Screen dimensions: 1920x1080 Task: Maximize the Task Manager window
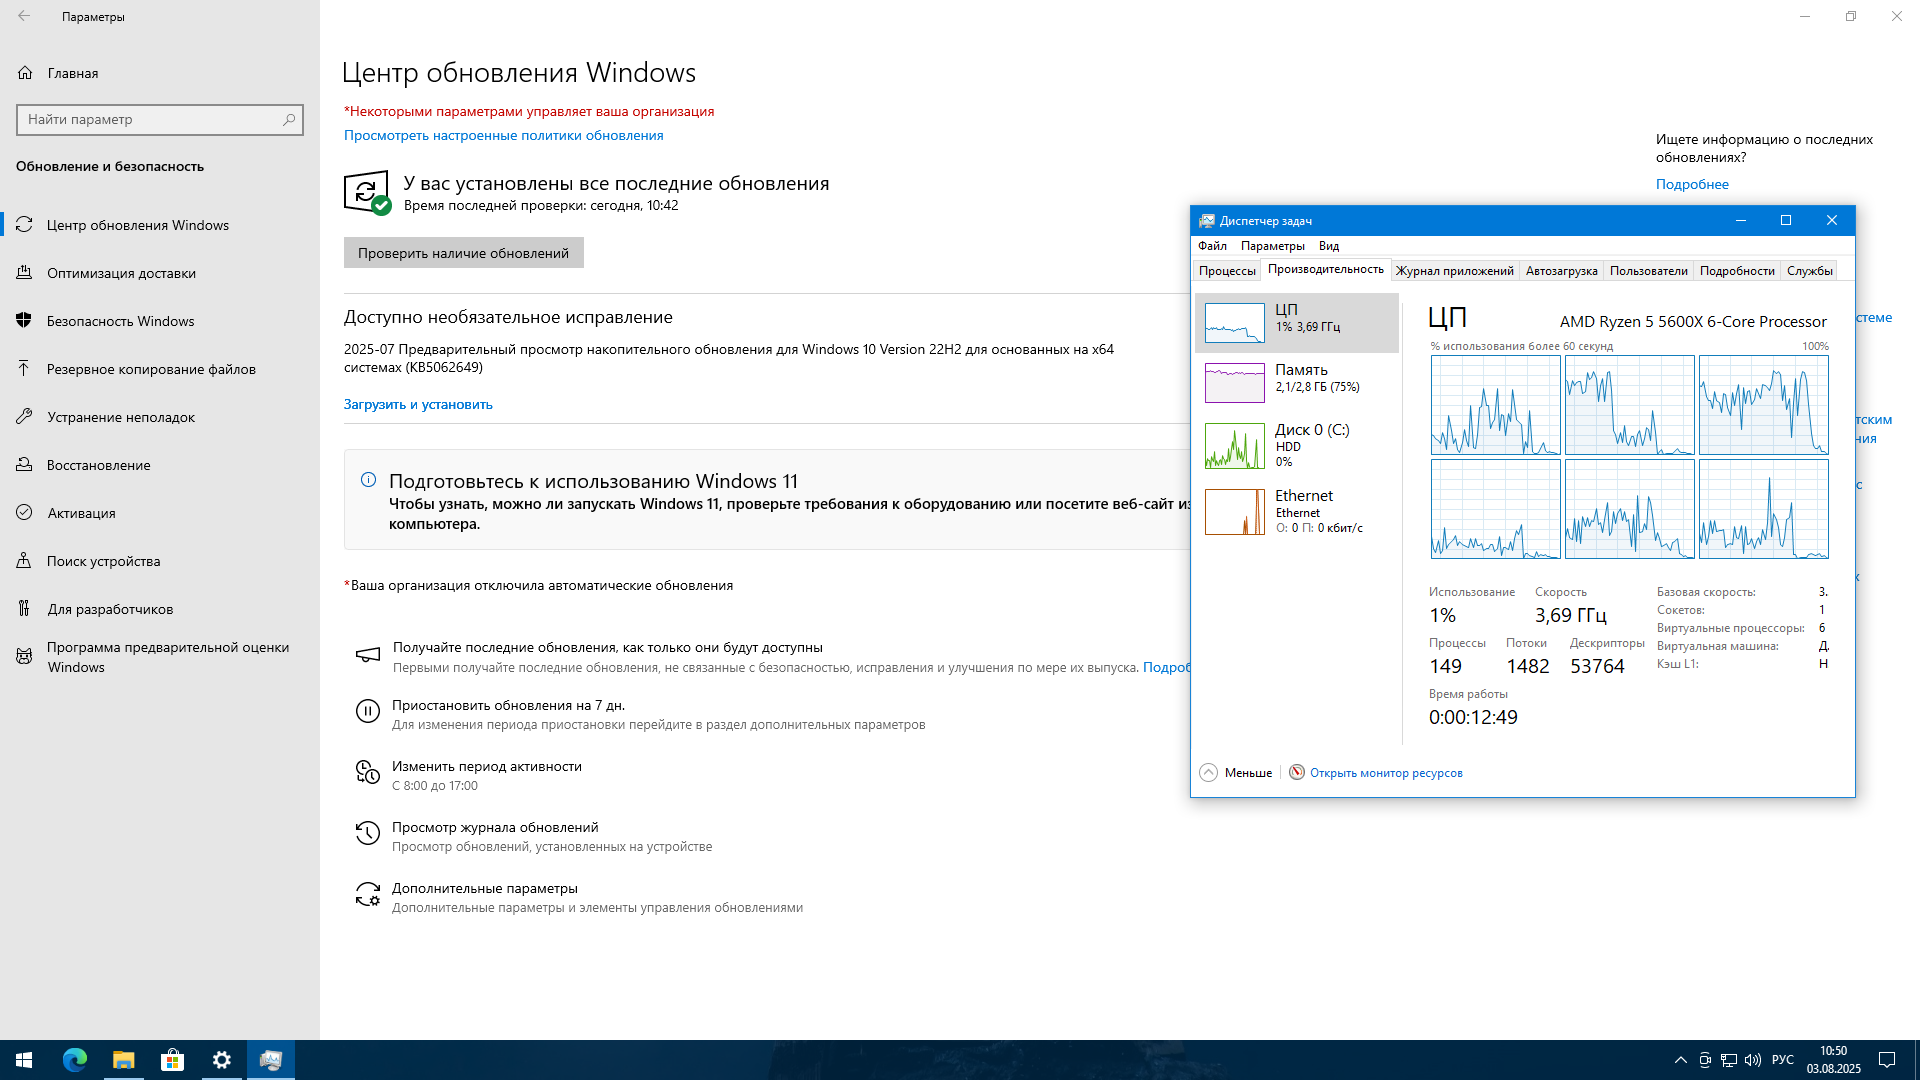click(1786, 220)
